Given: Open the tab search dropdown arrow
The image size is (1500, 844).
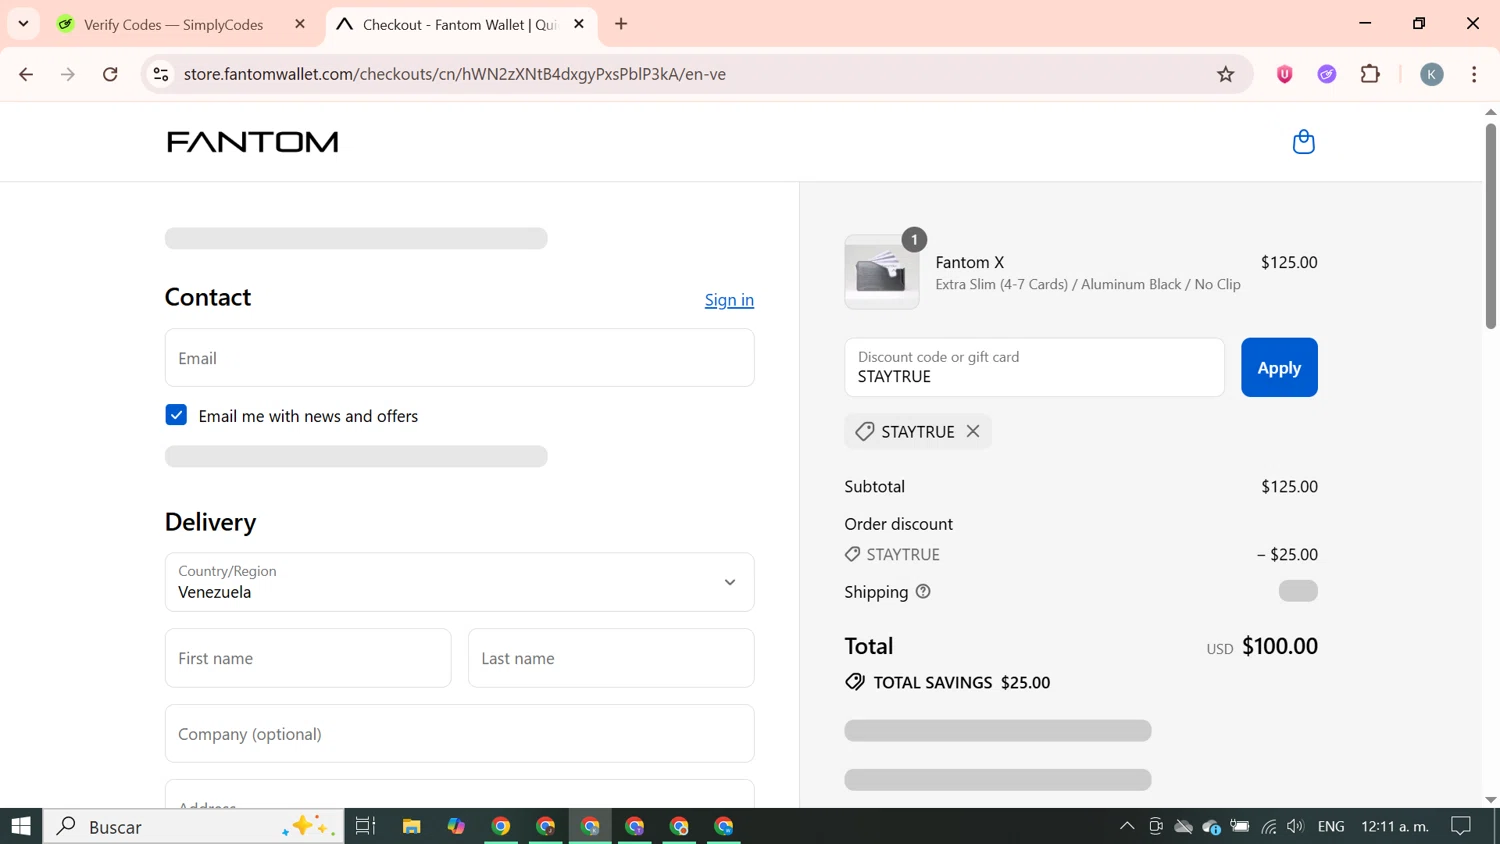Looking at the screenshot, I should 23,23.
